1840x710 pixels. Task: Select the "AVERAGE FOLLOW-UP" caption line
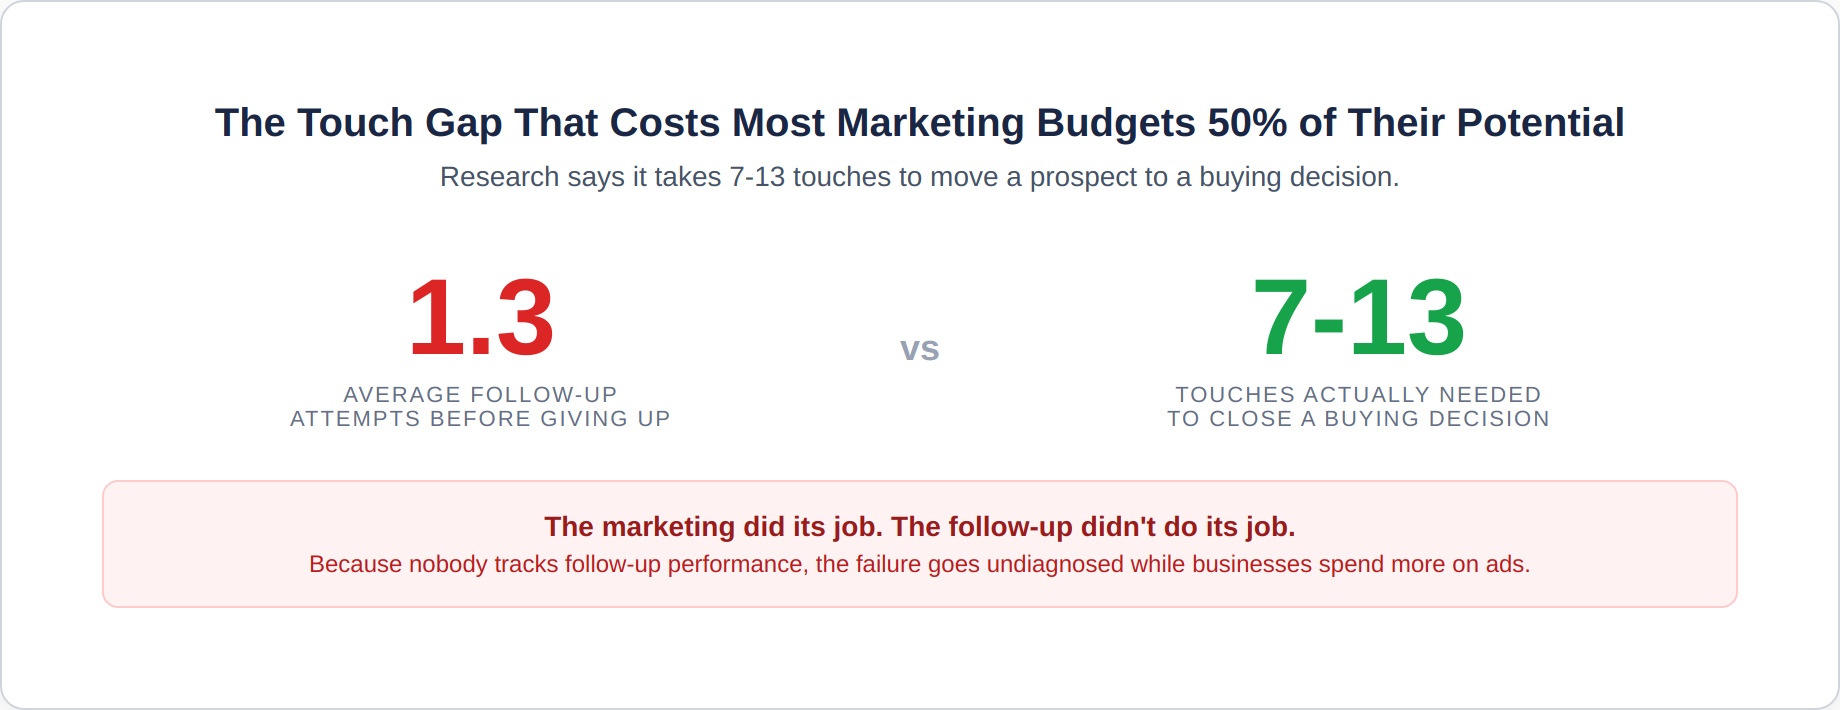(480, 395)
